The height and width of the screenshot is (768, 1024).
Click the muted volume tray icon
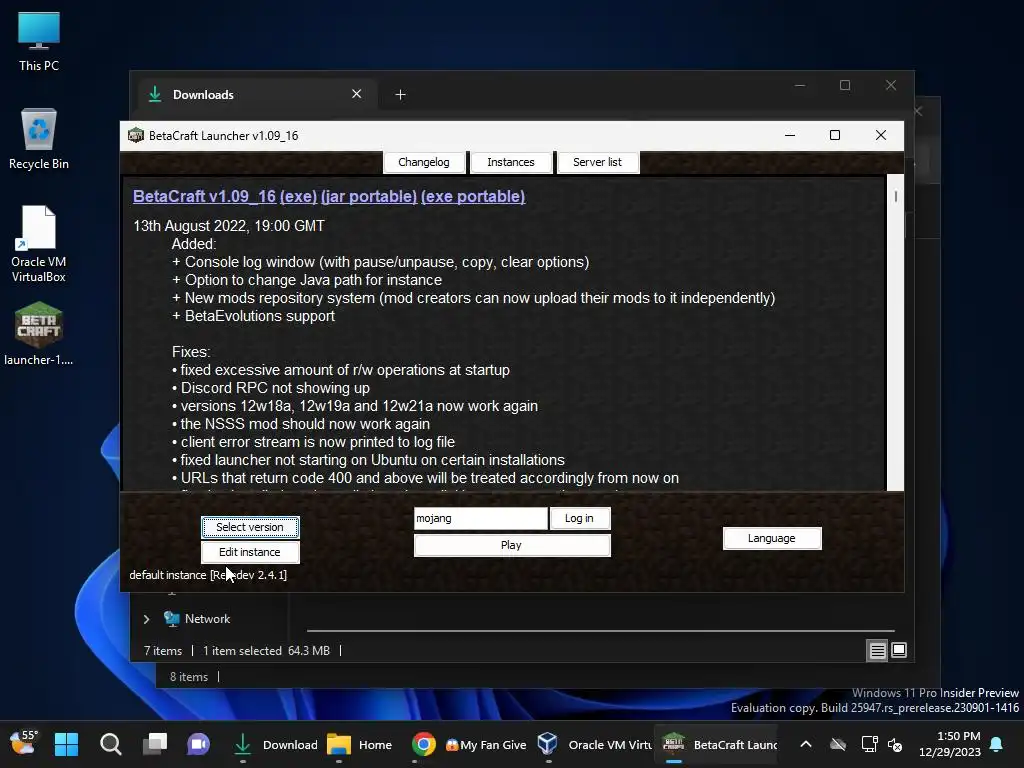click(x=895, y=744)
